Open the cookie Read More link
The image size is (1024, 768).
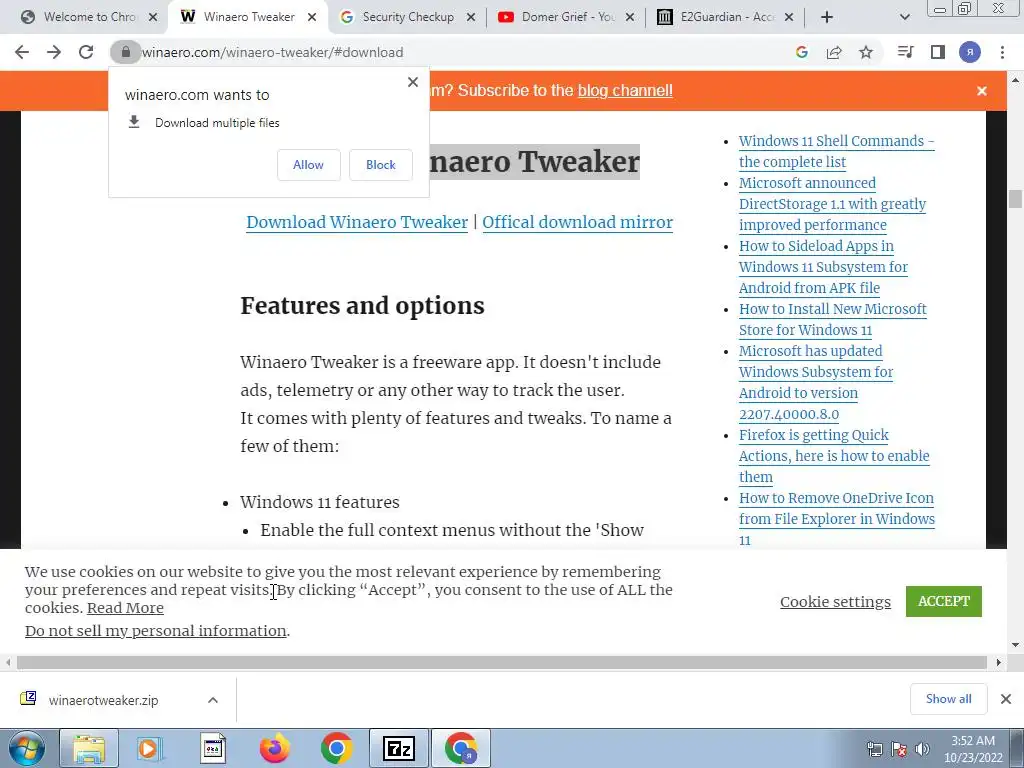pyautogui.click(x=125, y=608)
